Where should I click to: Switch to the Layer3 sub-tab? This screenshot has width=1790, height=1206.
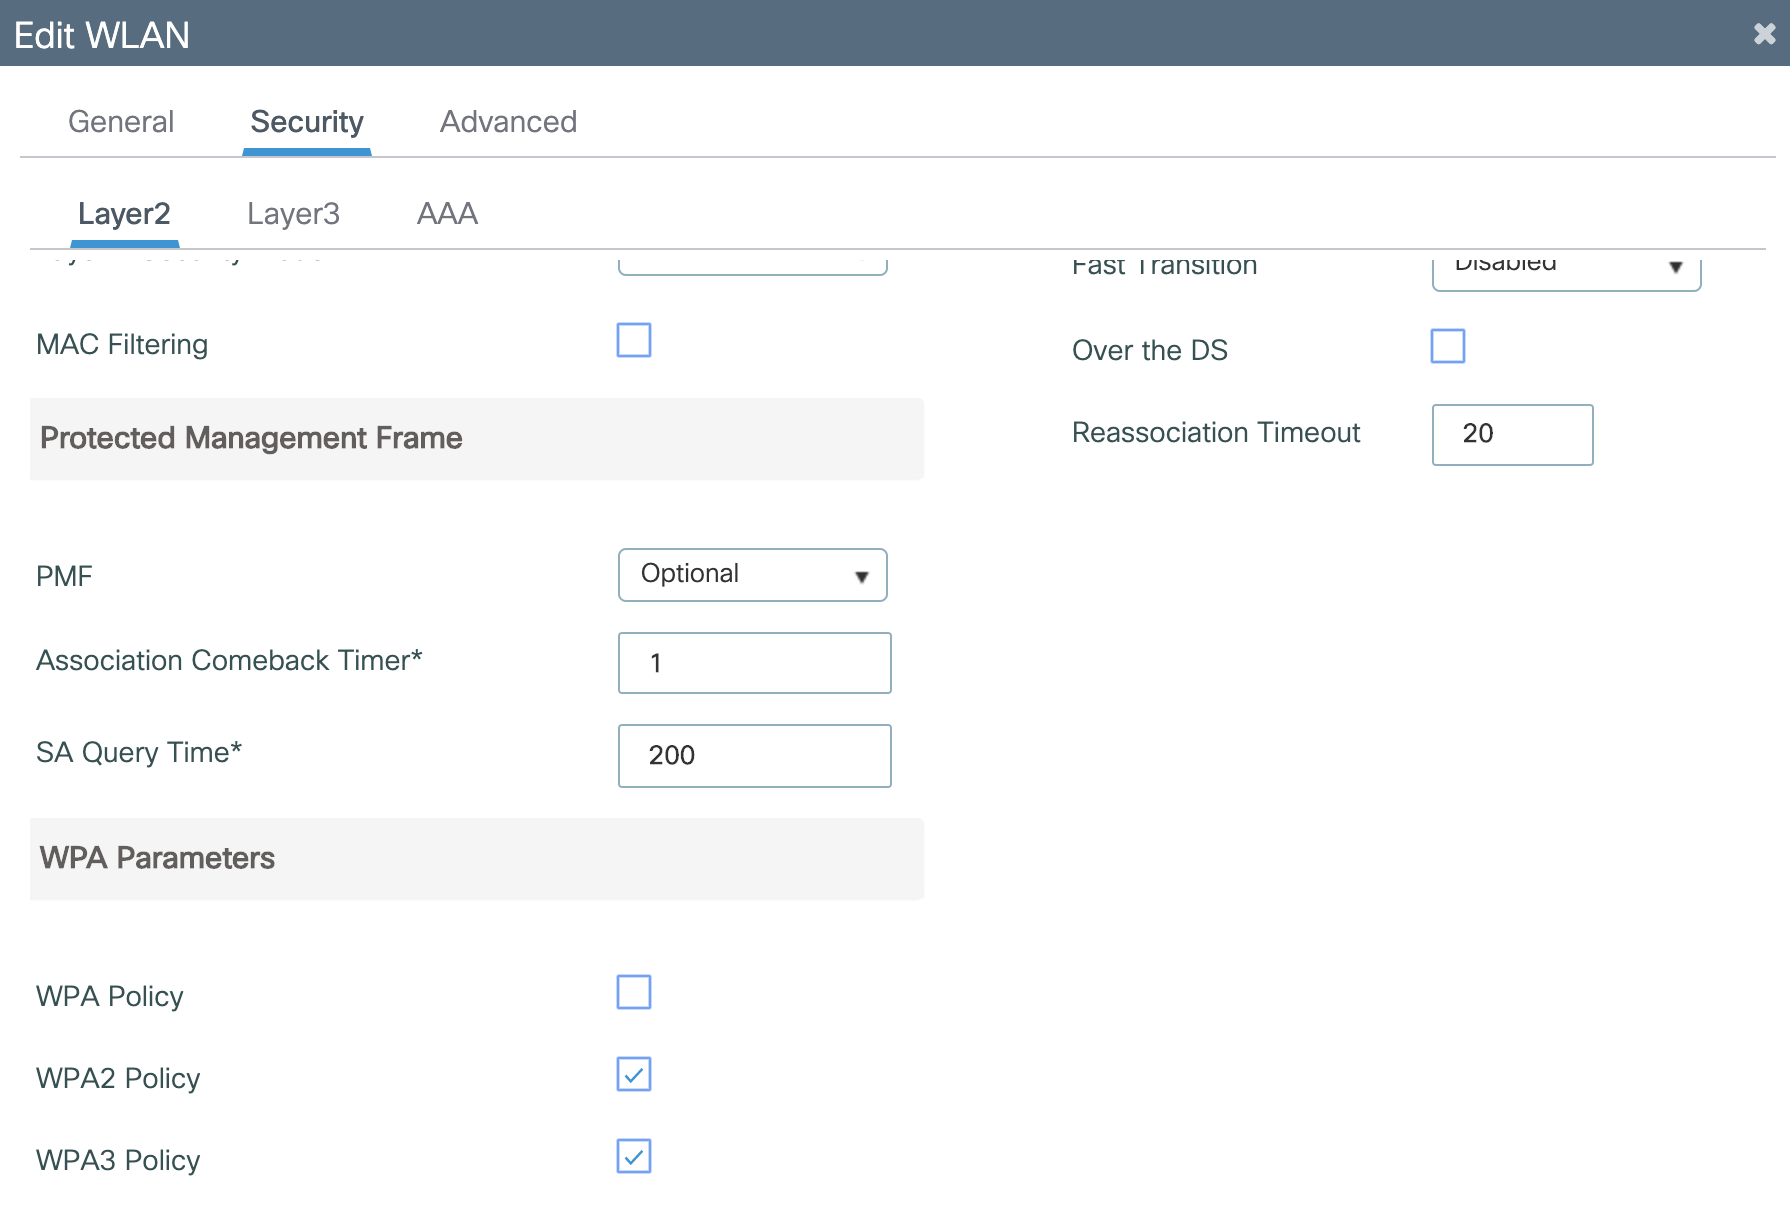tap(293, 214)
